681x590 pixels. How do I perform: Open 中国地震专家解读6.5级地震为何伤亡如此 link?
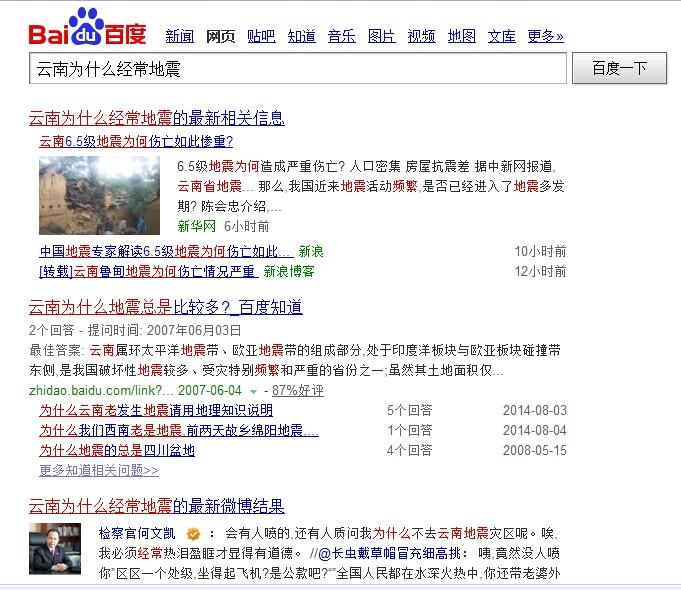coord(166,251)
